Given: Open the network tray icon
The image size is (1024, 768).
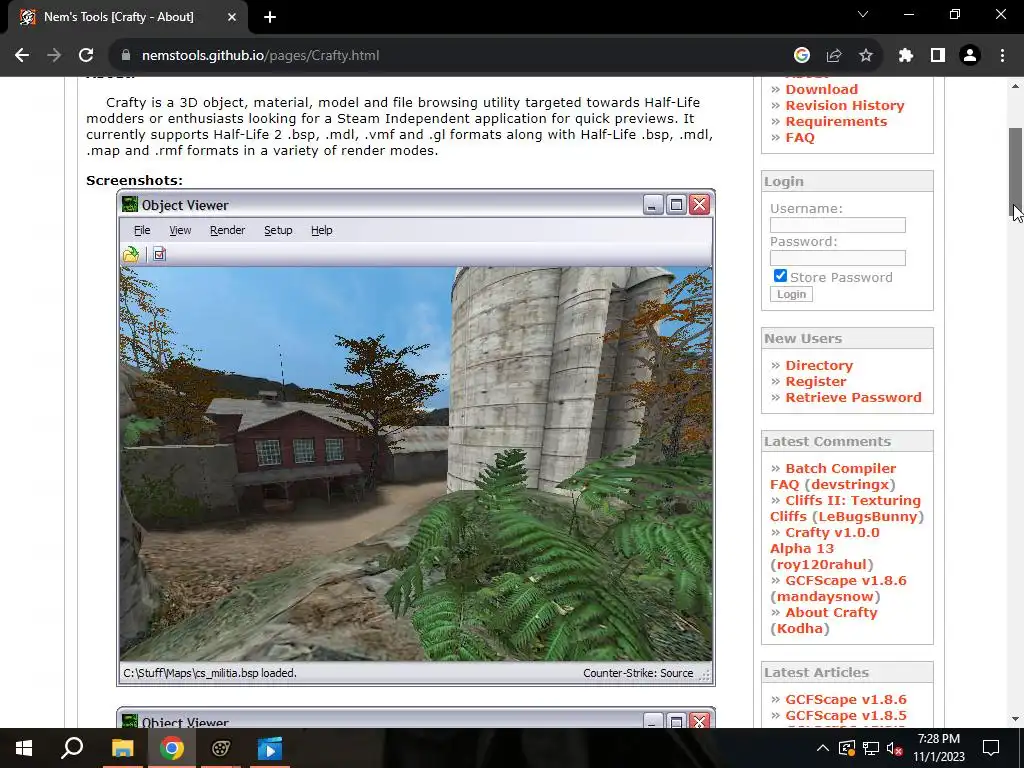Looking at the screenshot, I should (x=871, y=748).
